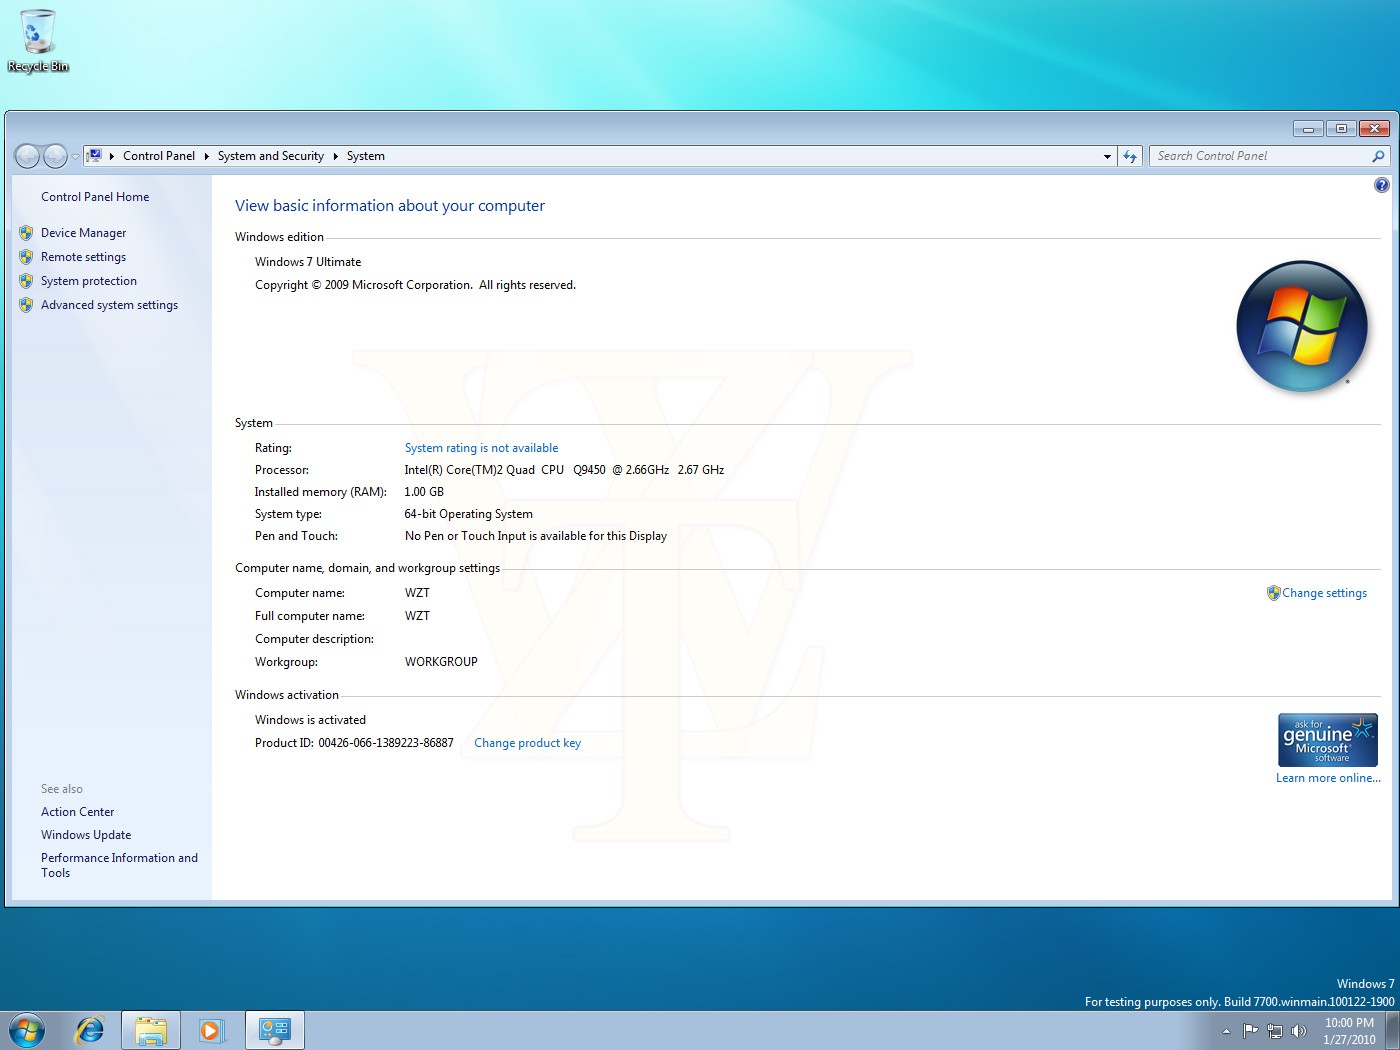Click the shield icon beside Advanced system settings
The height and width of the screenshot is (1050, 1400).
pos(26,305)
